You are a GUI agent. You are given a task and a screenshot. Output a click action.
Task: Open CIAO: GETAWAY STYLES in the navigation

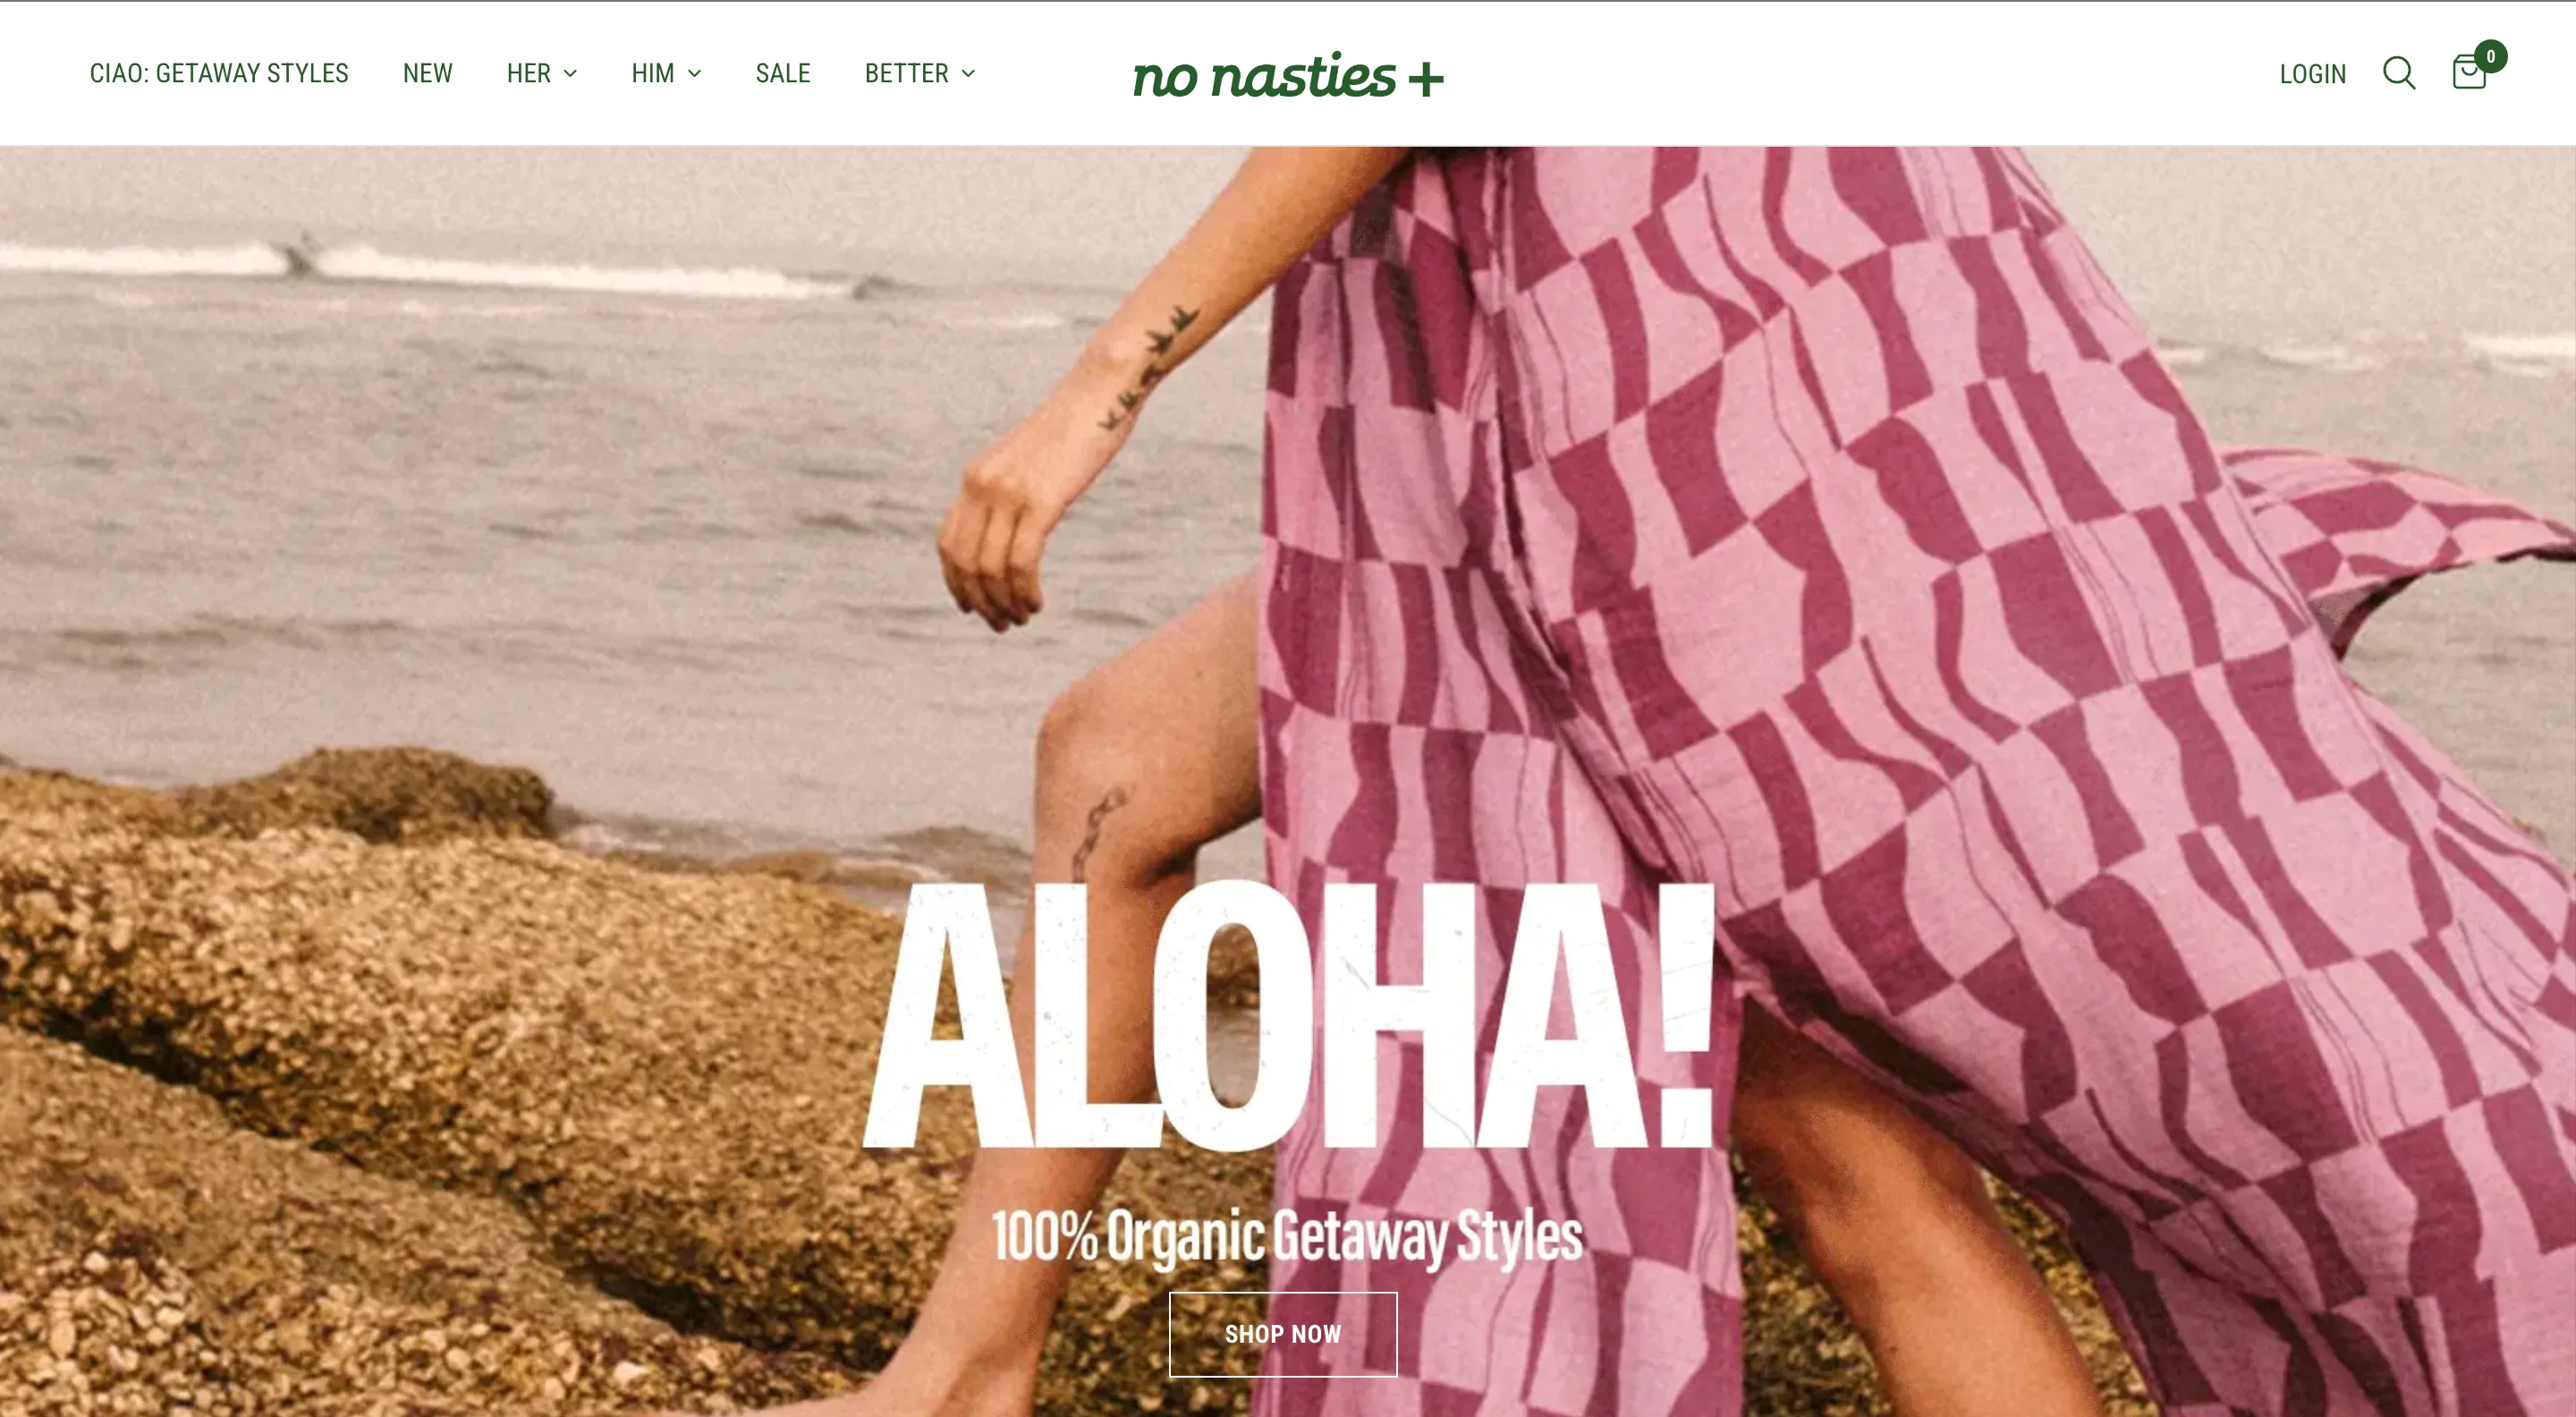pyautogui.click(x=219, y=73)
